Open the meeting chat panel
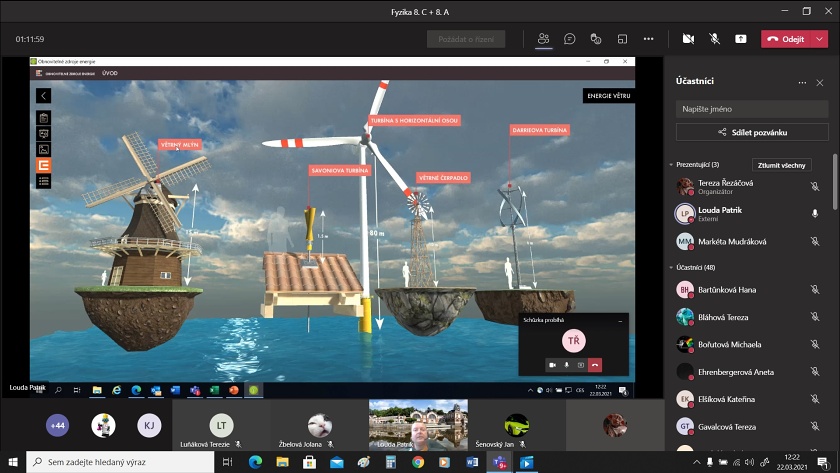This screenshot has width=840, height=473. tap(569, 39)
